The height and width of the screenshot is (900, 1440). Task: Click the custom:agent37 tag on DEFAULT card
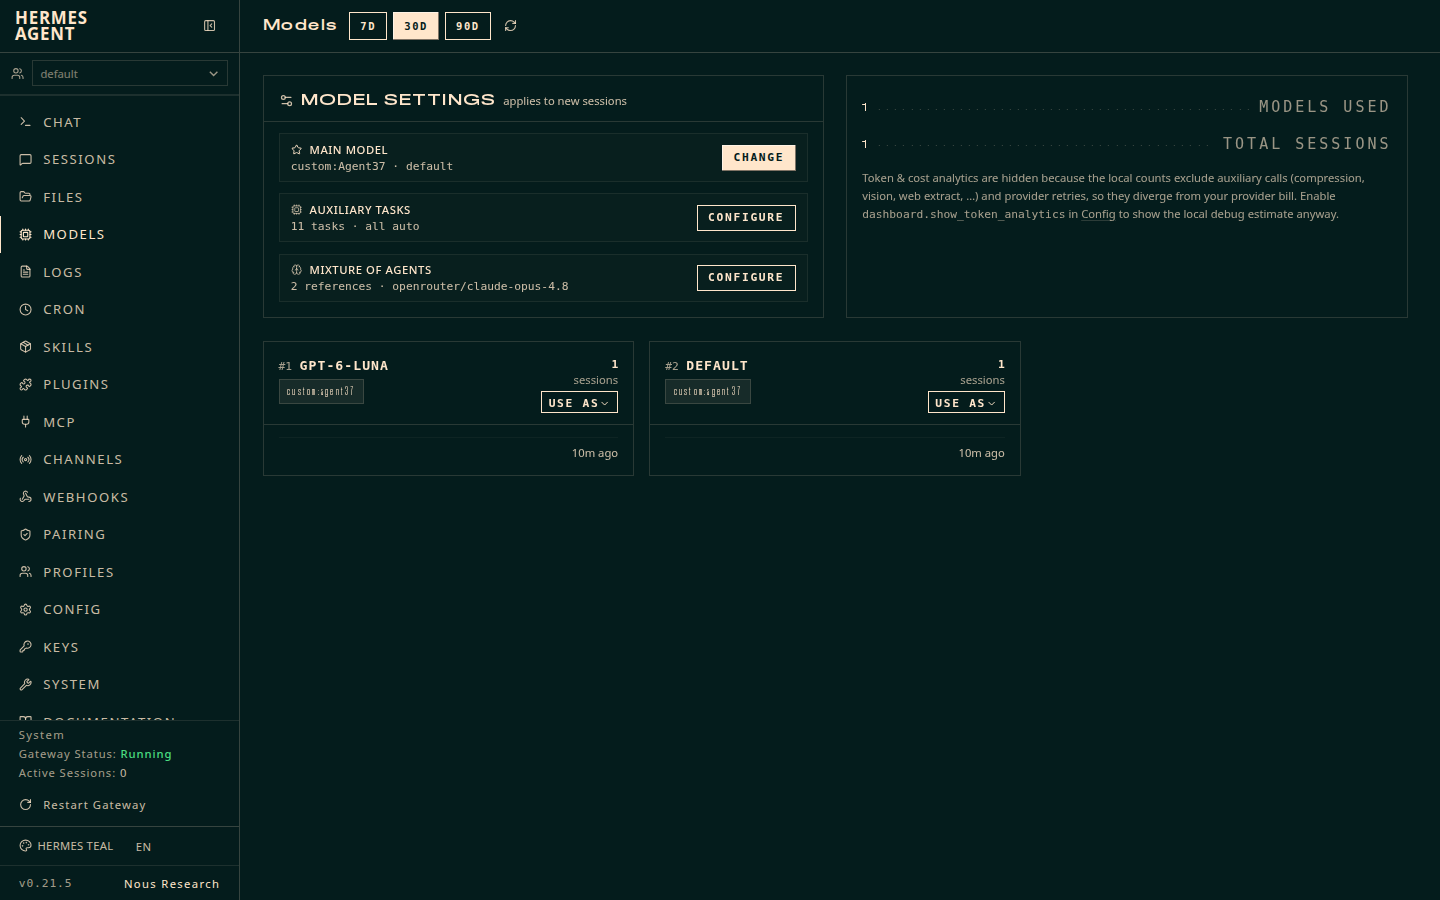coord(708,391)
